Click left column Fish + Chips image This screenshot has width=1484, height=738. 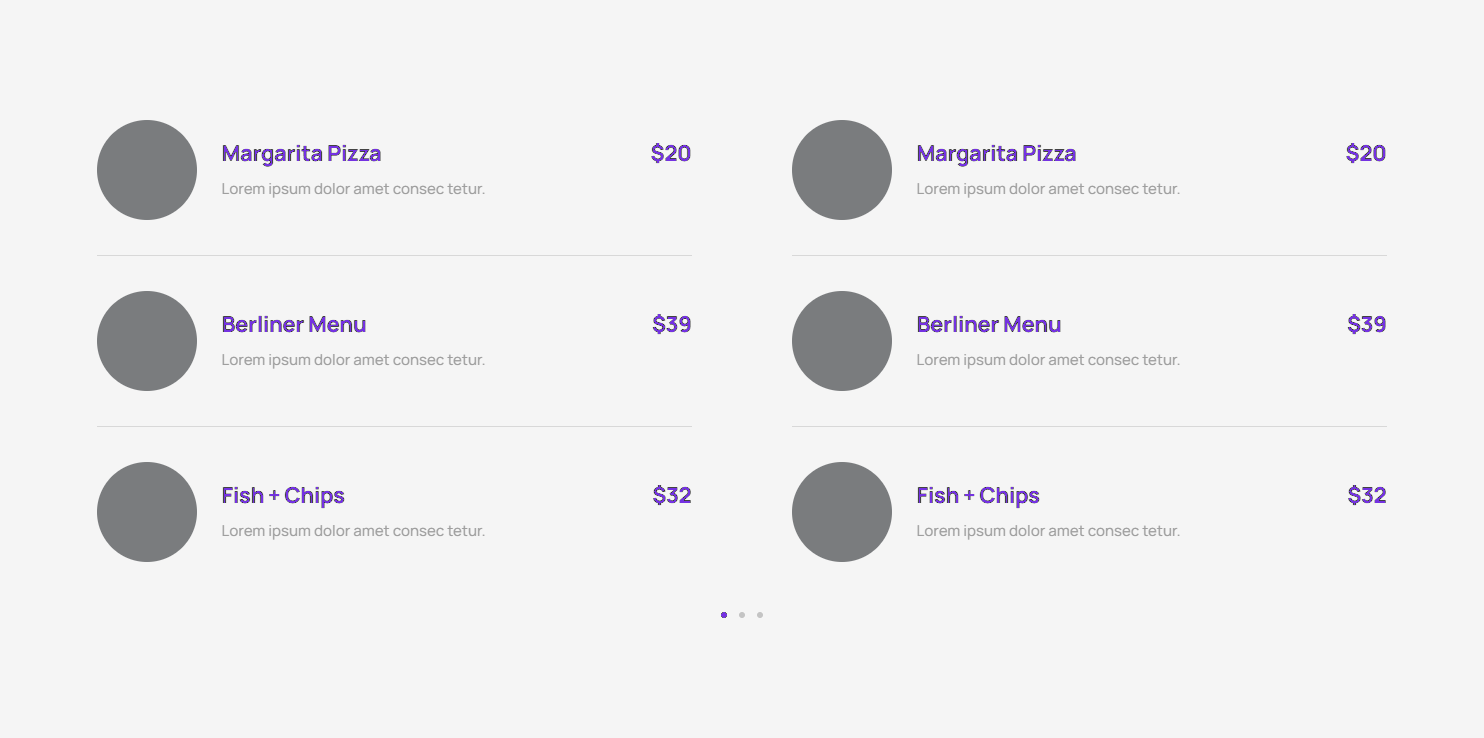[x=147, y=512]
